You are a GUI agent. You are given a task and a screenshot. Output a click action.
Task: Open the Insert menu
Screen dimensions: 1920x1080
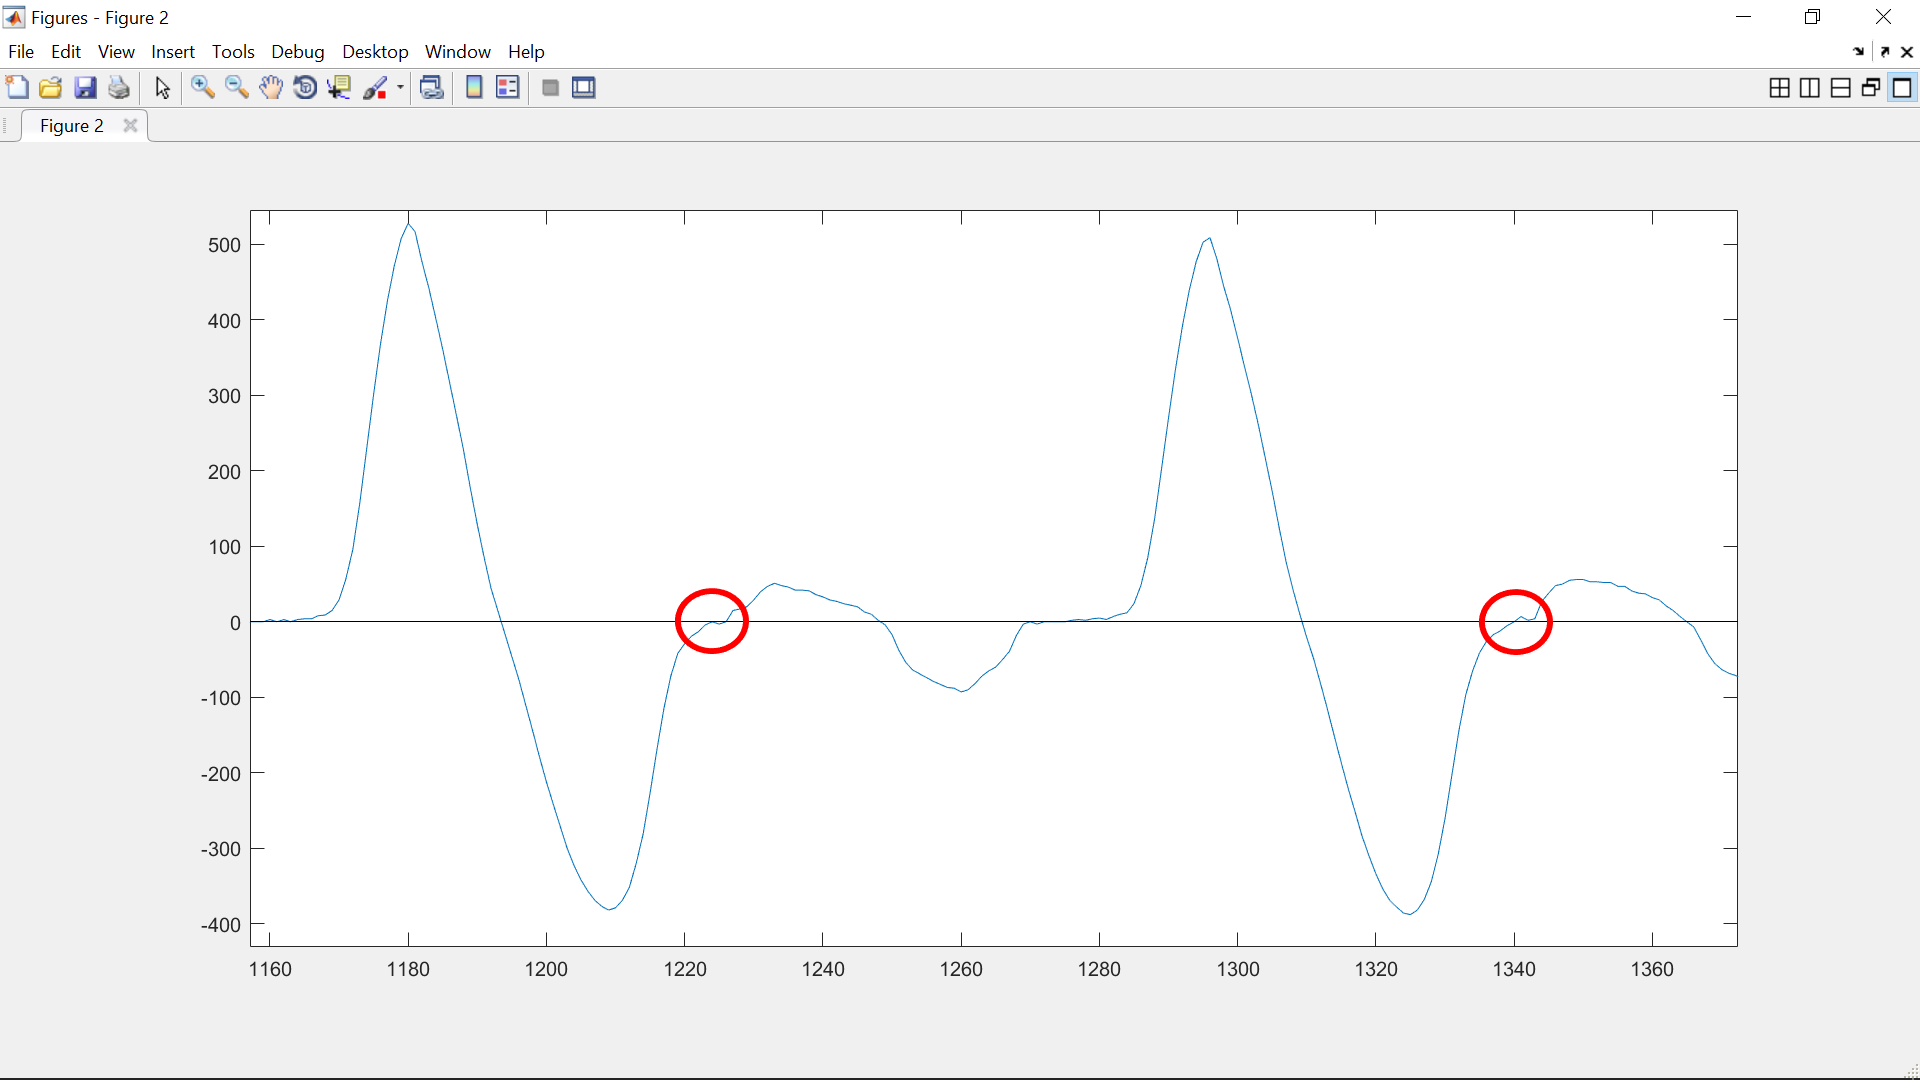172,52
